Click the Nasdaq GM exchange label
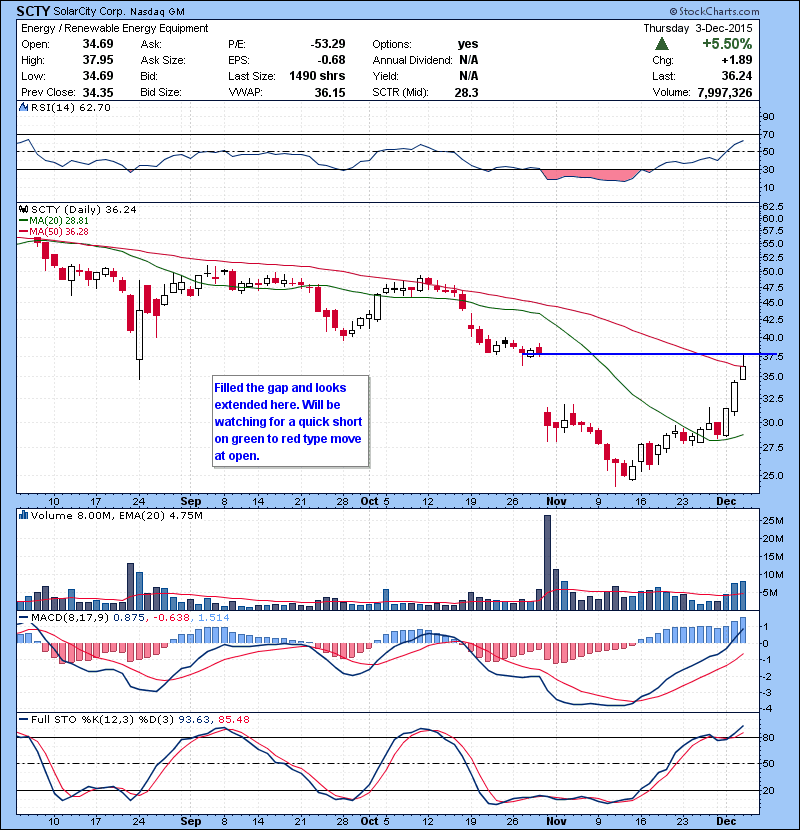800x830 pixels. pyautogui.click(x=157, y=12)
